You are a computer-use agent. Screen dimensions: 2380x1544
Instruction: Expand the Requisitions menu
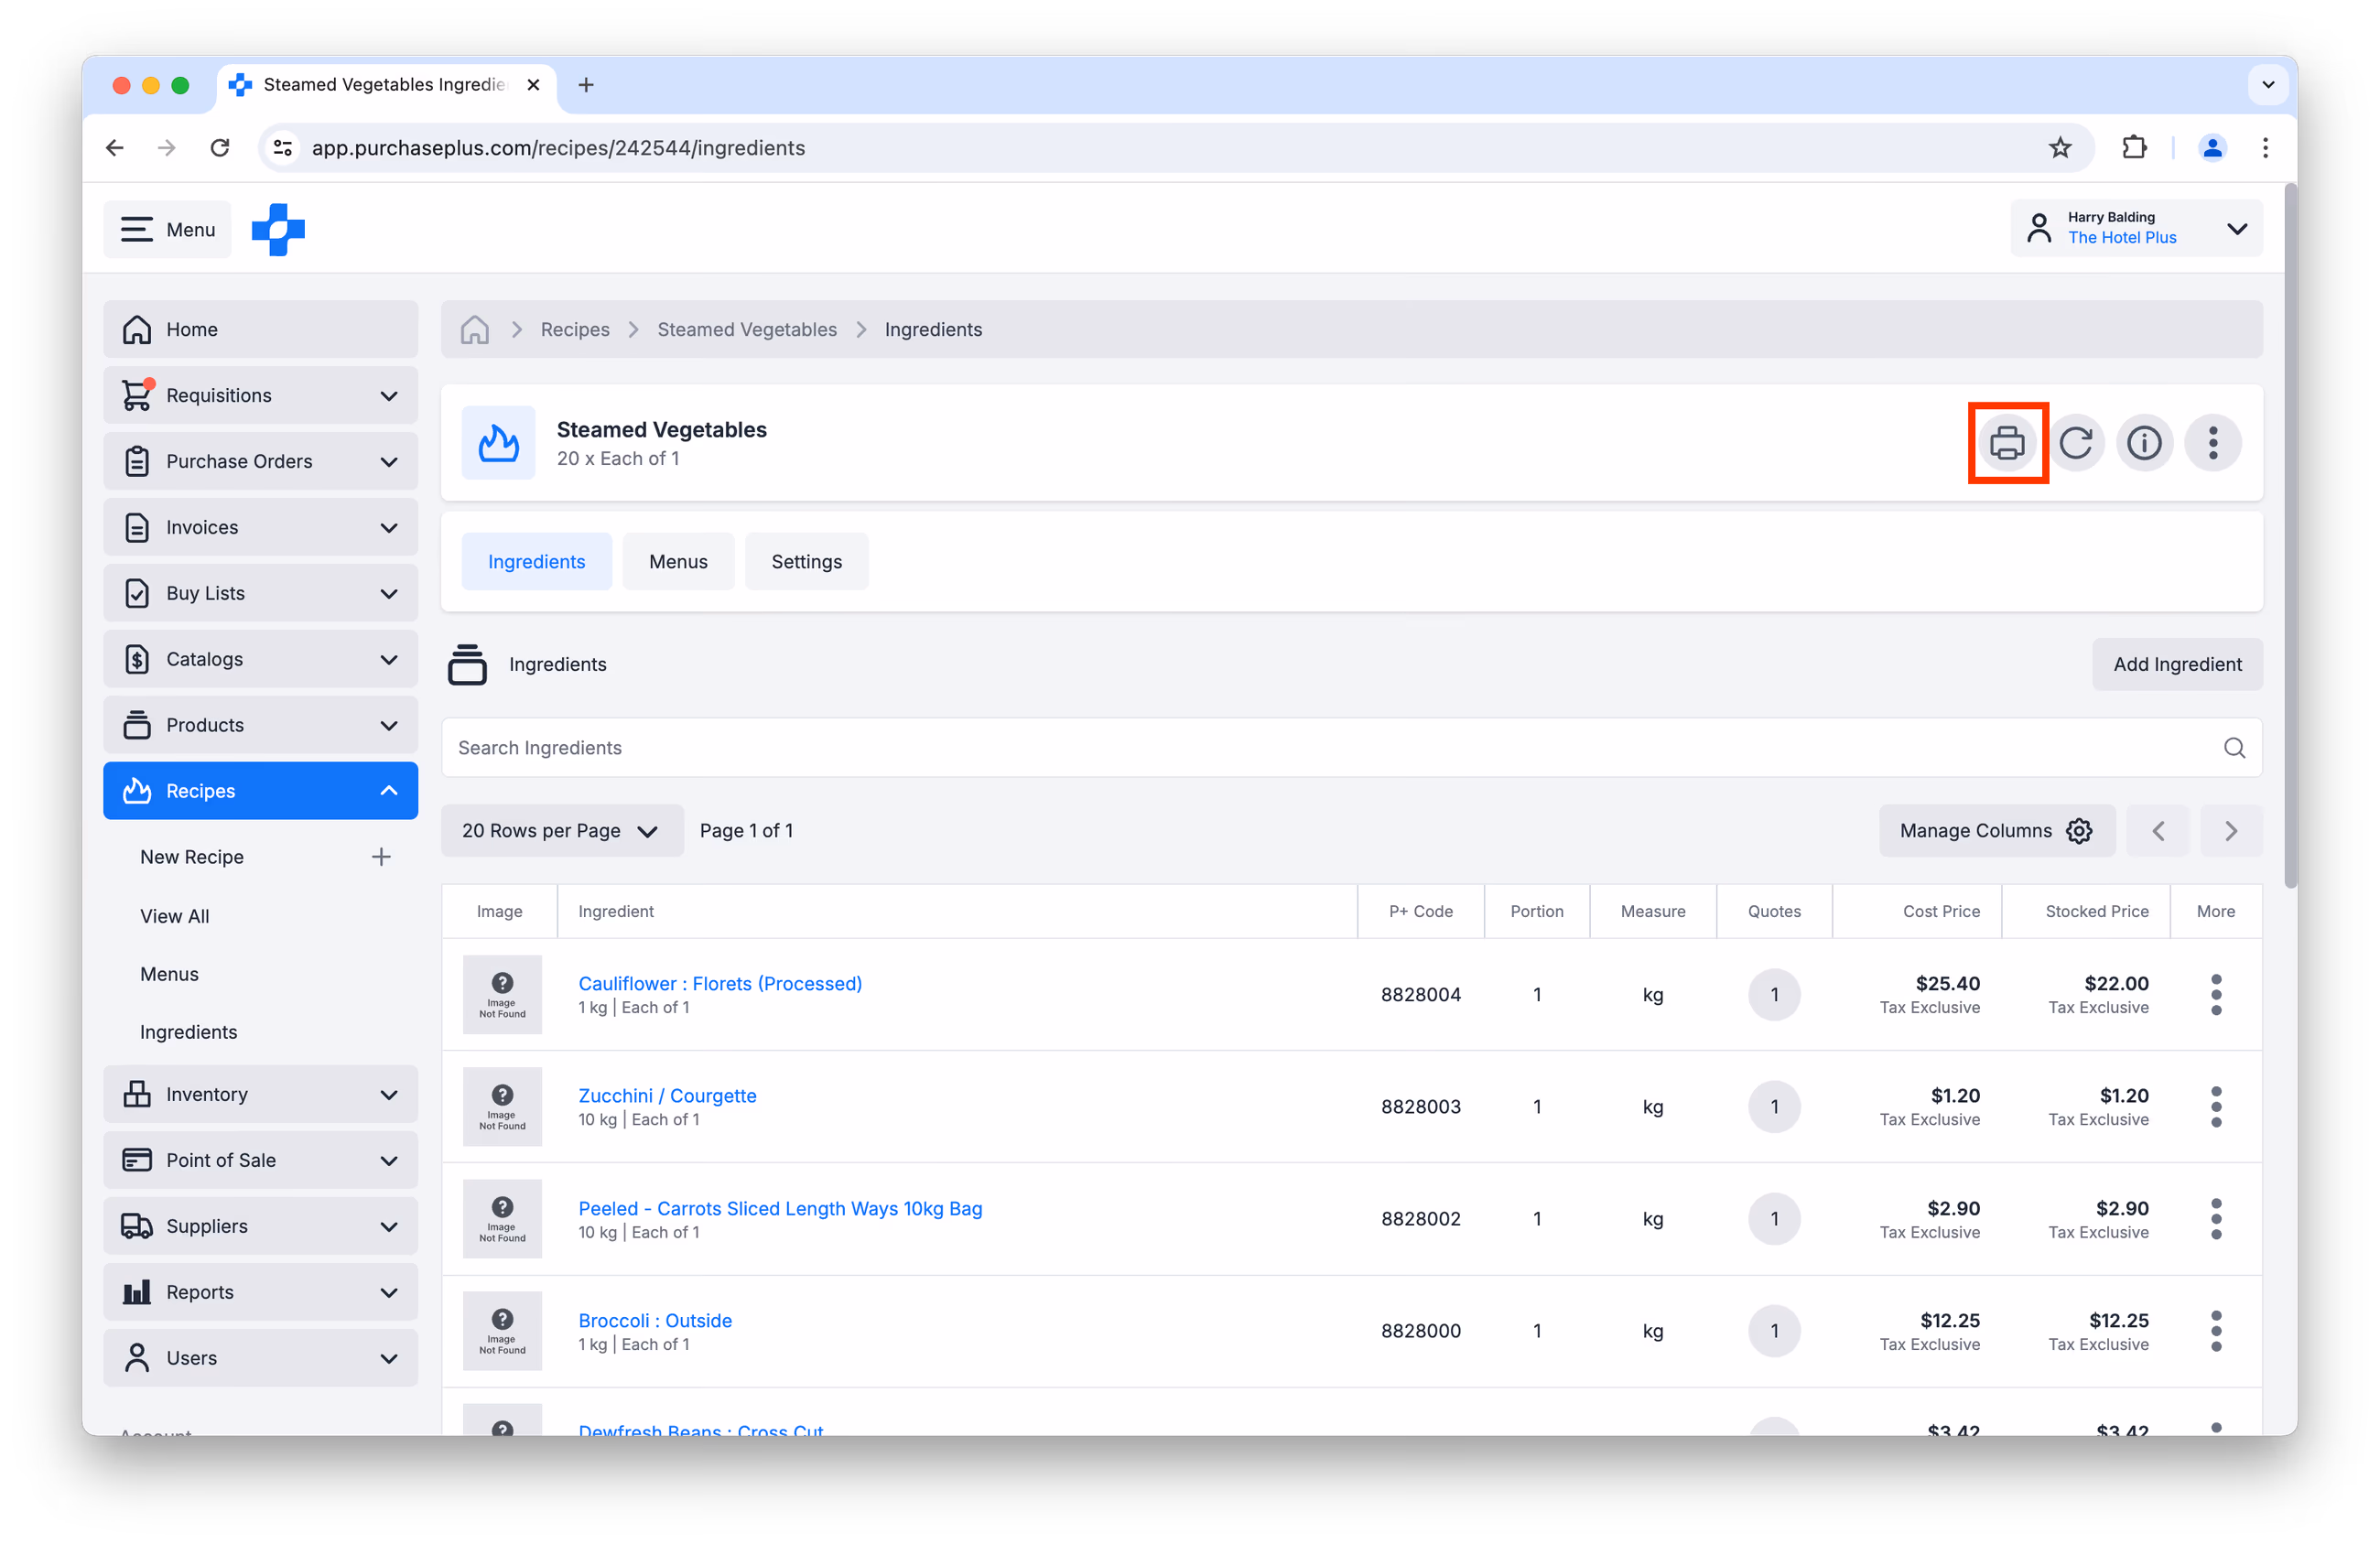coord(261,395)
